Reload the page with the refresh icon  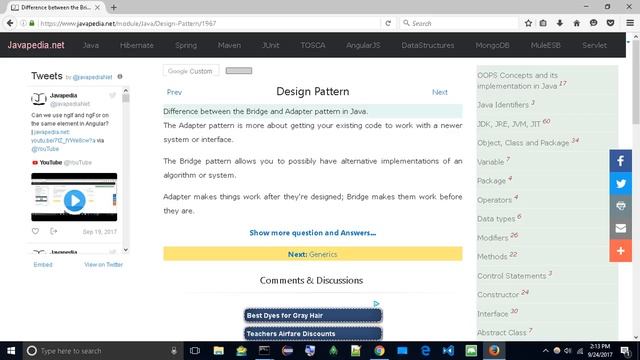[388, 23]
